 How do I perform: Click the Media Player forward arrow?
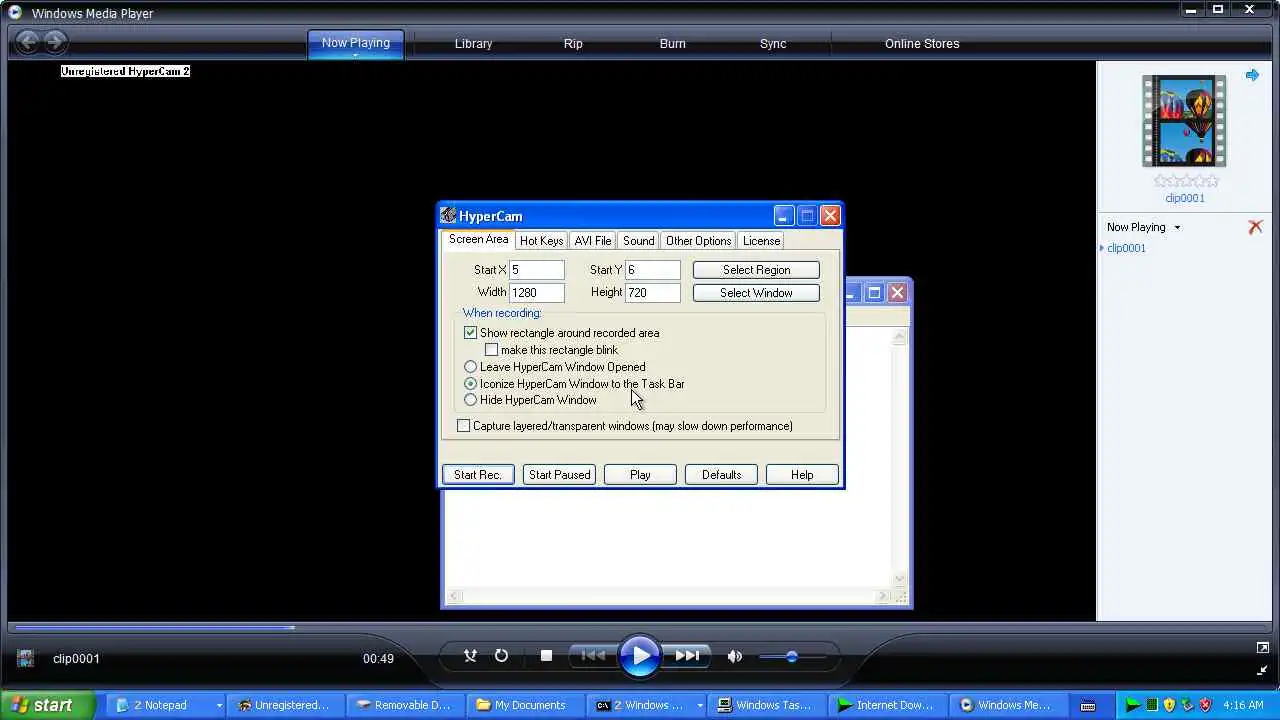tap(55, 42)
